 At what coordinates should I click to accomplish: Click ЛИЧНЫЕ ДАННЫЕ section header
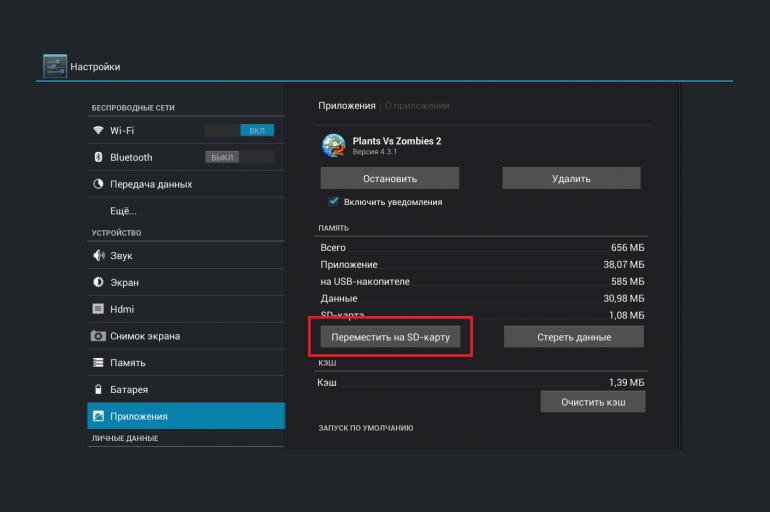(x=125, y=438)
